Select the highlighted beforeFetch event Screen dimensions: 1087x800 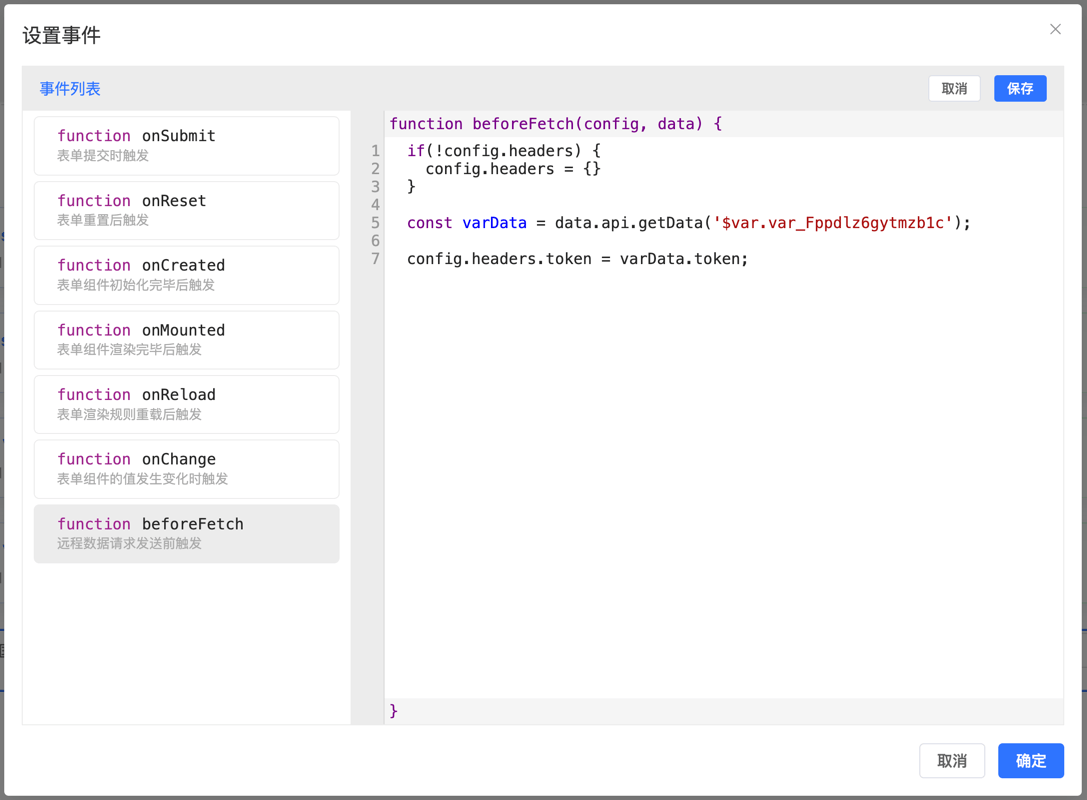[x=186, y=534]
